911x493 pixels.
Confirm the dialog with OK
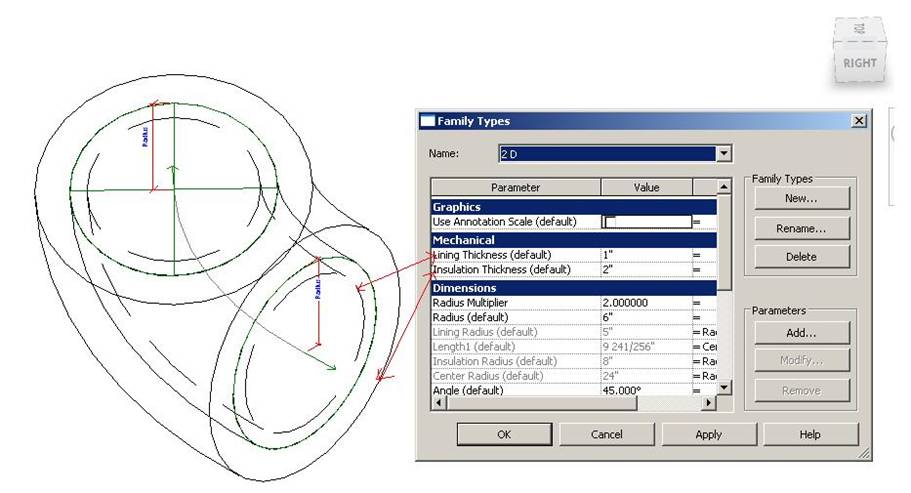tap(503, 435)
